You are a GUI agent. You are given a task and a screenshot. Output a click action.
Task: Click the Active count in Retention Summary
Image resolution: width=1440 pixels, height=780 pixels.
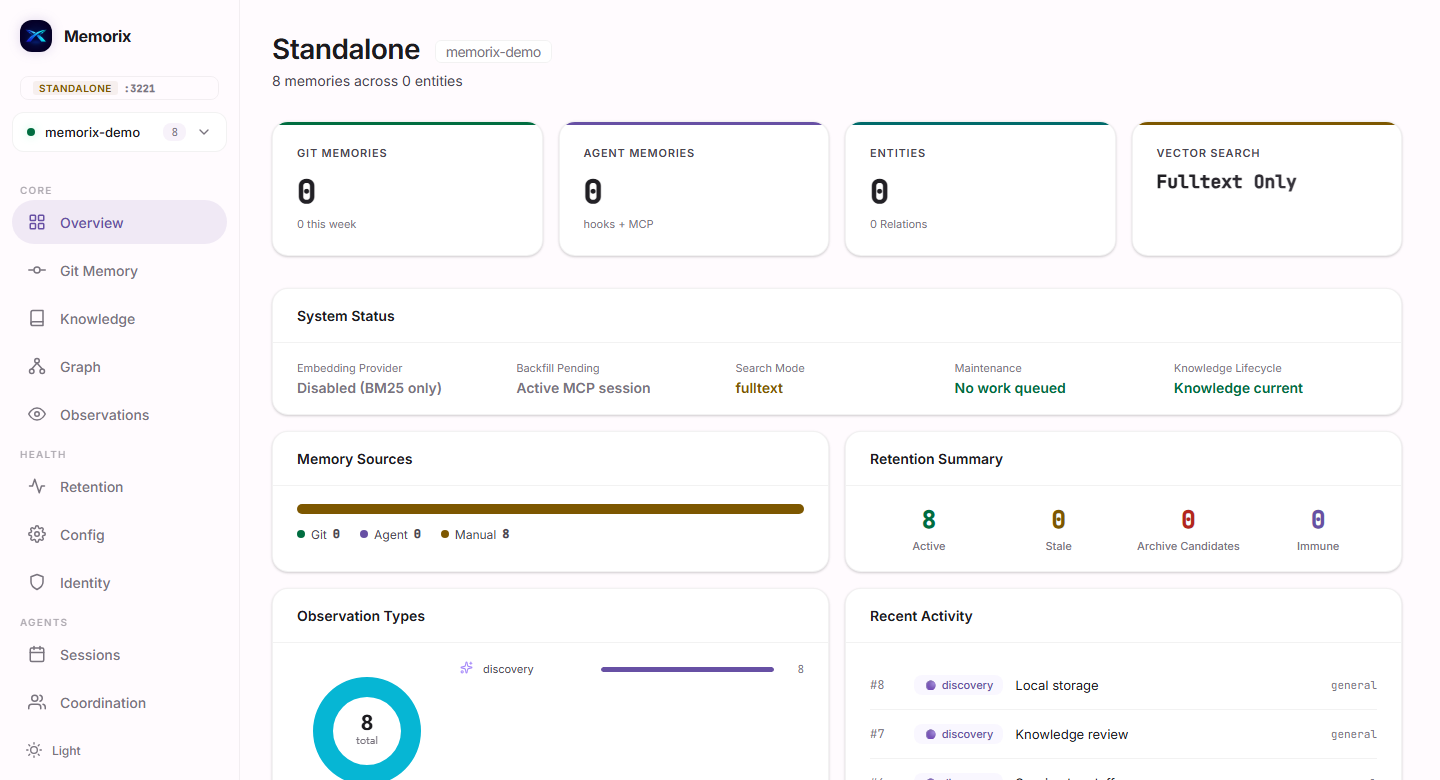[929, 520]
